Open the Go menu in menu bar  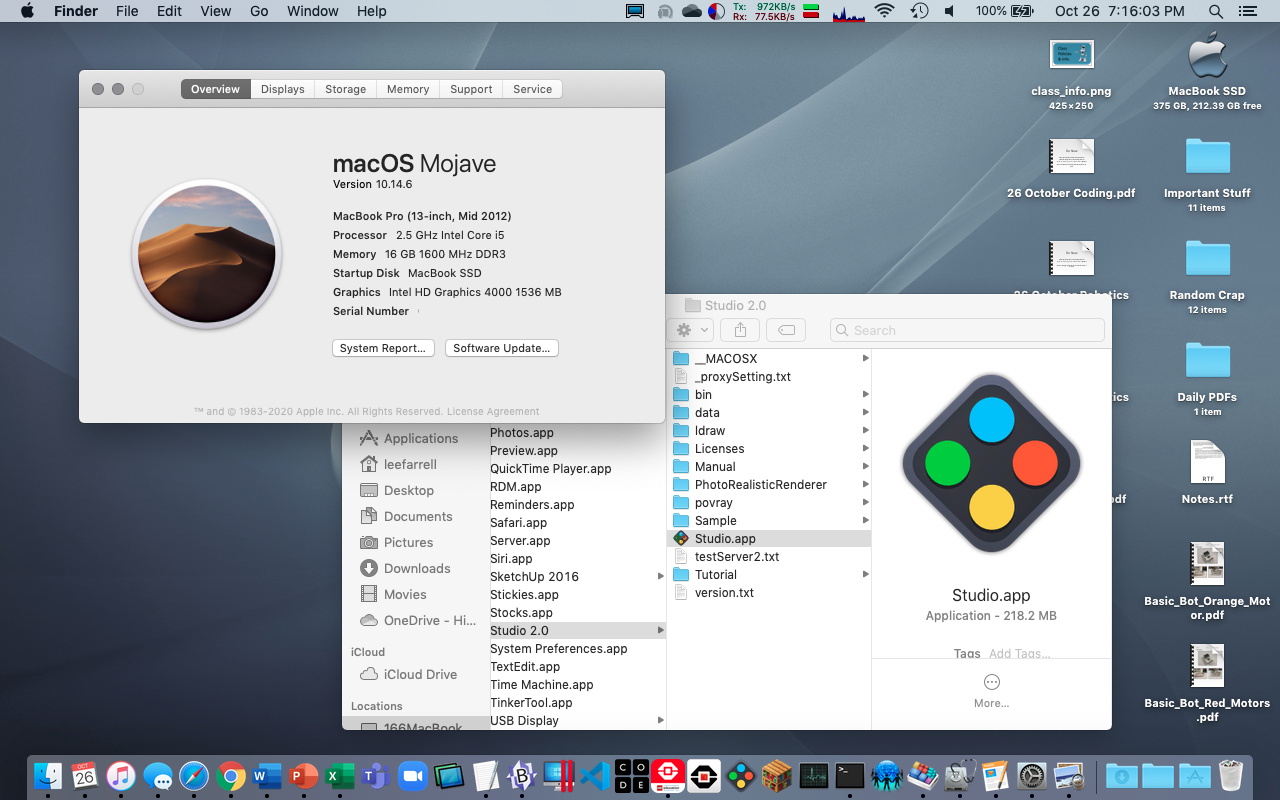(260, 11)
